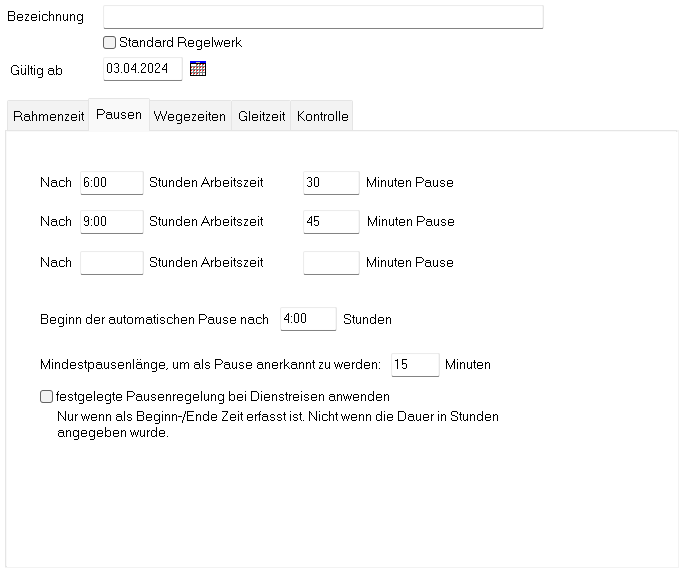Click the Mindestpausenlänge field showing 15
The width and height of the screenshot is (685, 570).
(414, 365)
